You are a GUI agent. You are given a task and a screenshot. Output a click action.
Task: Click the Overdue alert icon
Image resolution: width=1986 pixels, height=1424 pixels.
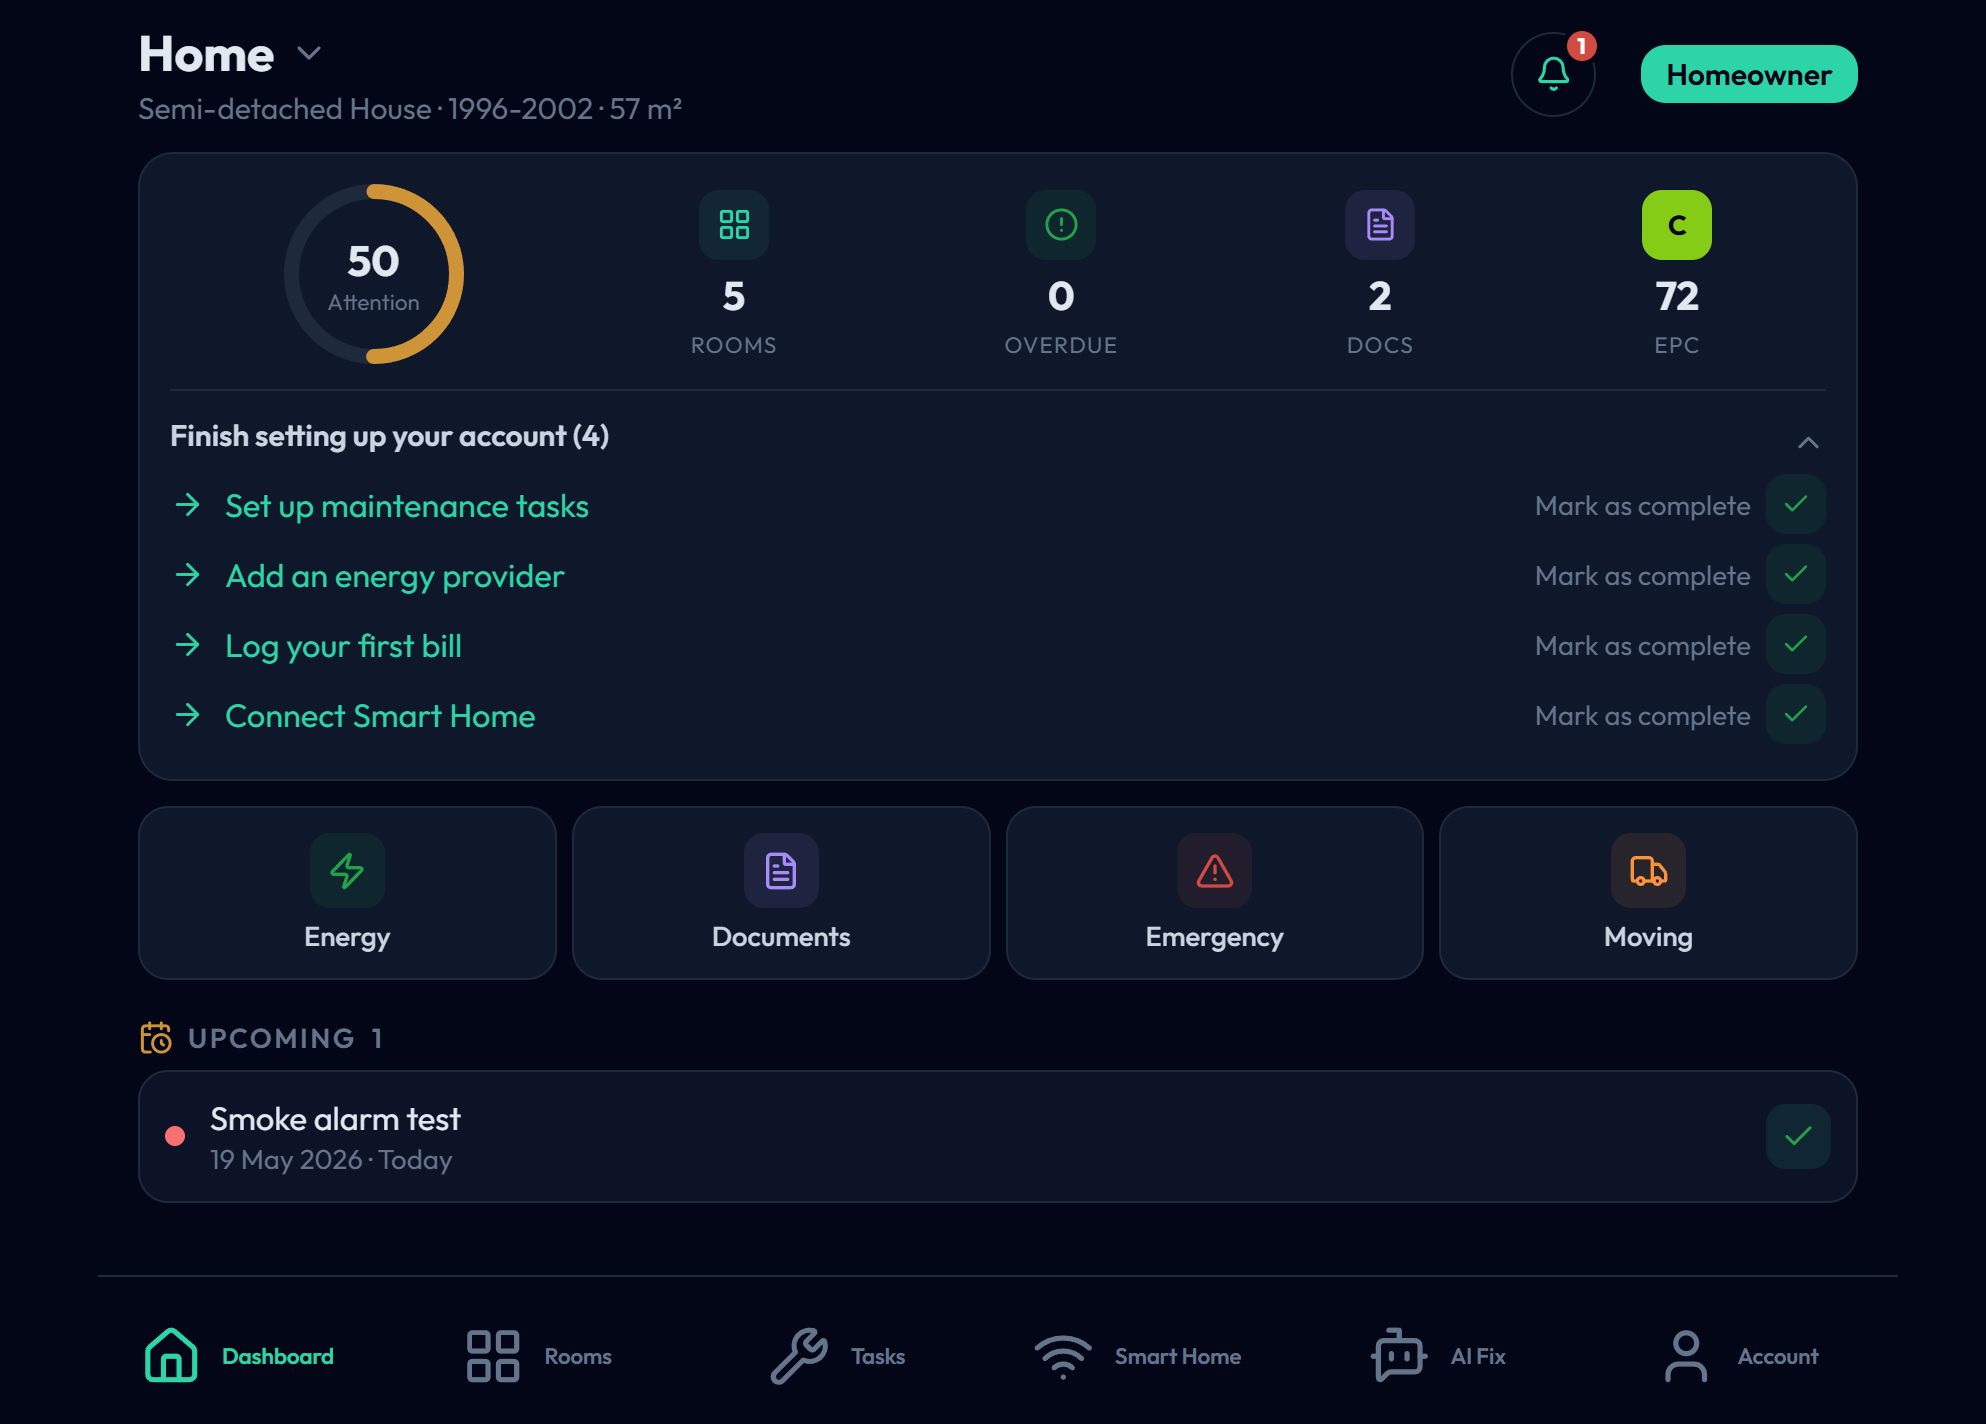pos(1061,225)
